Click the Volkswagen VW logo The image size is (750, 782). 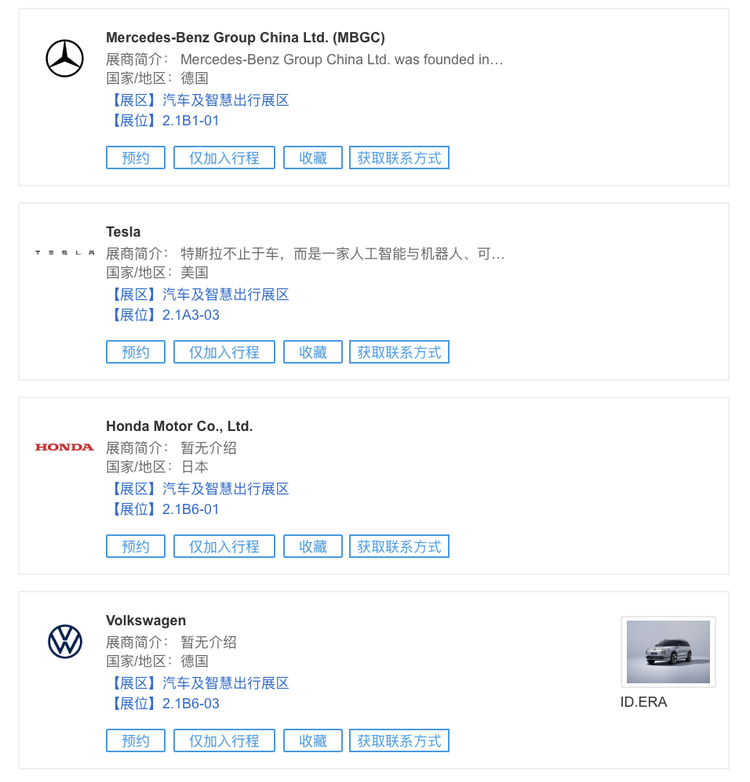pyautogui.click(x=65, y=641)
